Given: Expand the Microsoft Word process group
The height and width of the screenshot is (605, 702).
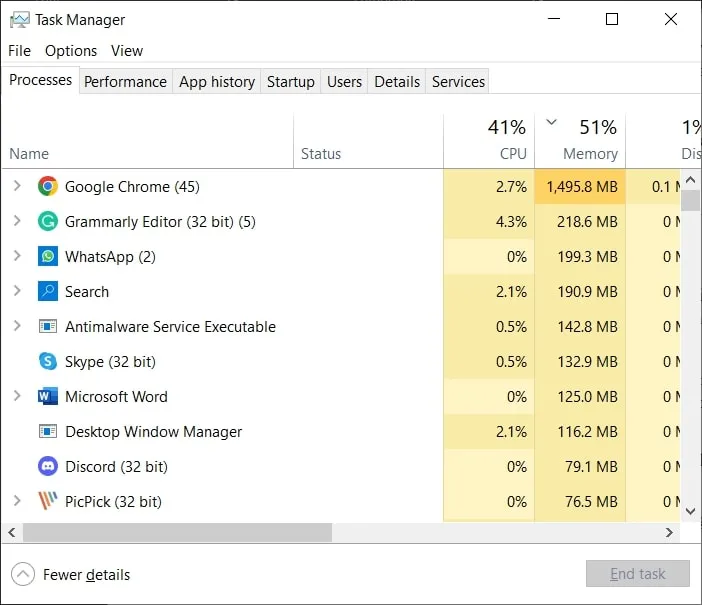Looking at the screenshot, I should coord(17,397).
